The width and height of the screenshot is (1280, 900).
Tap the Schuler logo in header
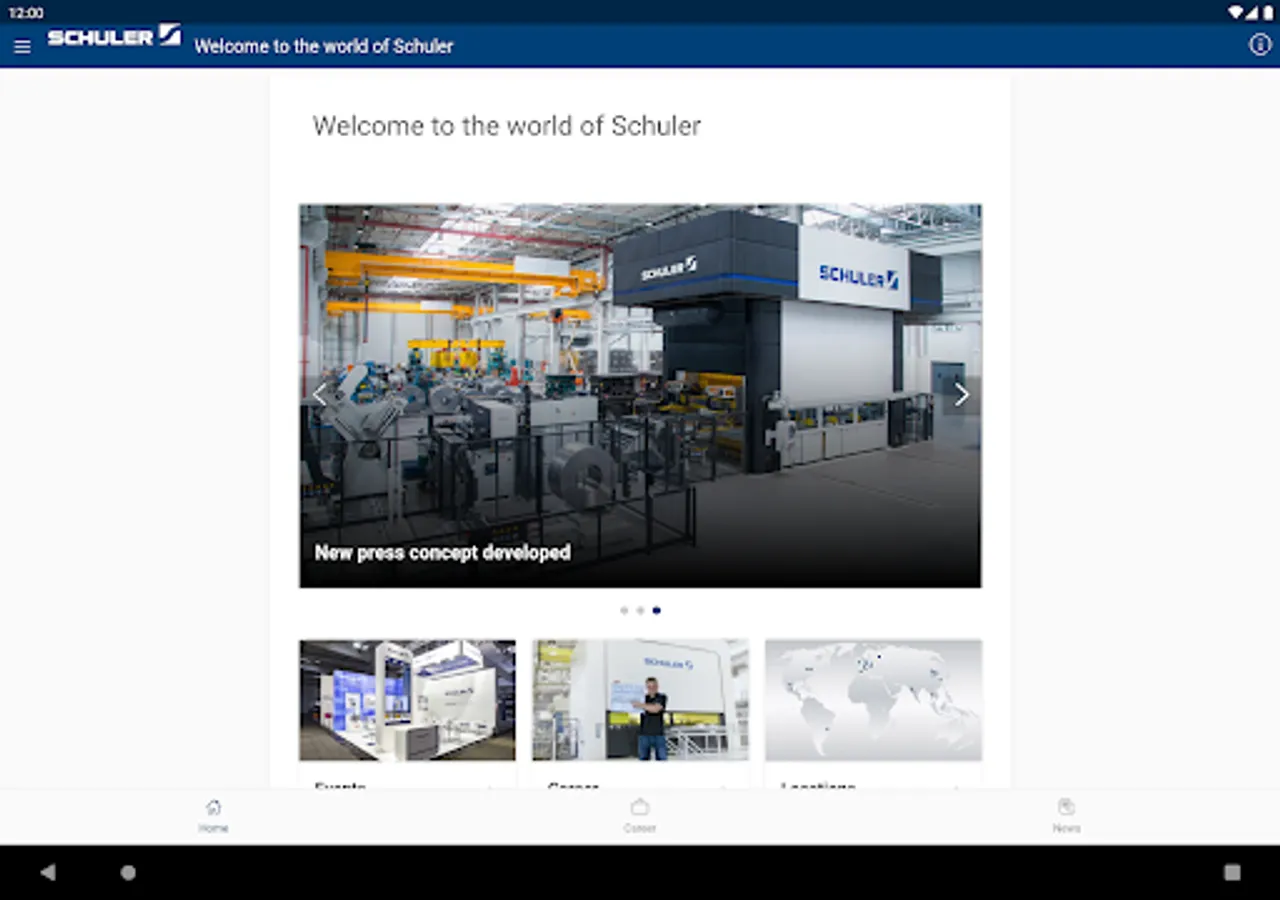tap(114, 36)
